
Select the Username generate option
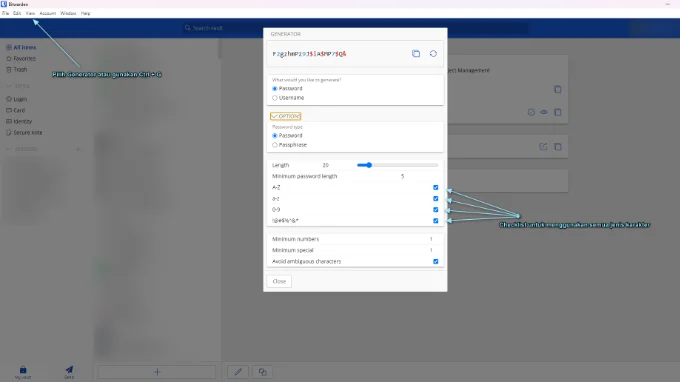275,98
